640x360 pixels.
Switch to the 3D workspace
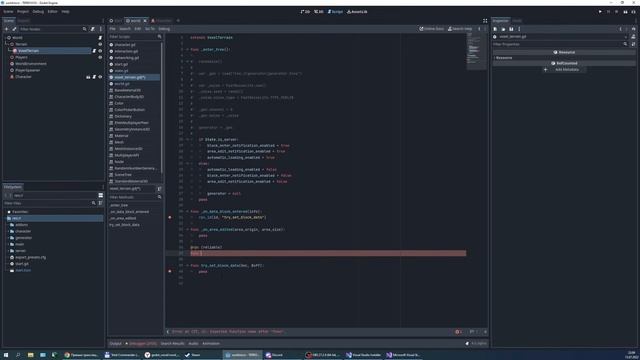tap(319, 11)
